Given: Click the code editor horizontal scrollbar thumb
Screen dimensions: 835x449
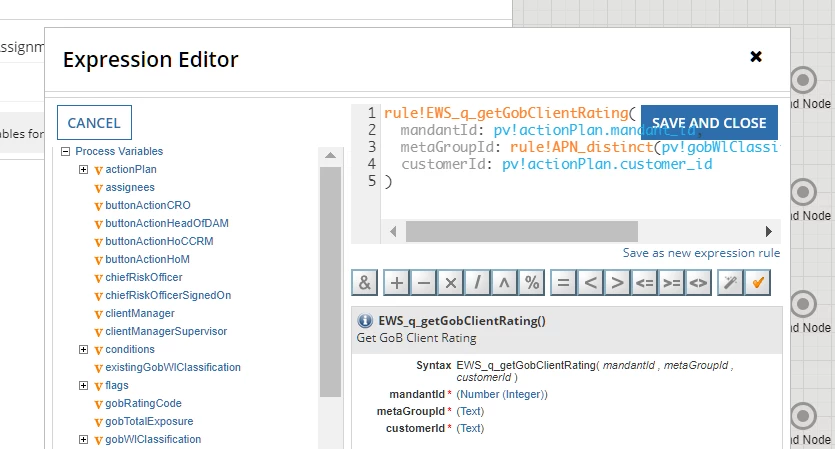Looking at the screenshot, I should pos(522,232).
